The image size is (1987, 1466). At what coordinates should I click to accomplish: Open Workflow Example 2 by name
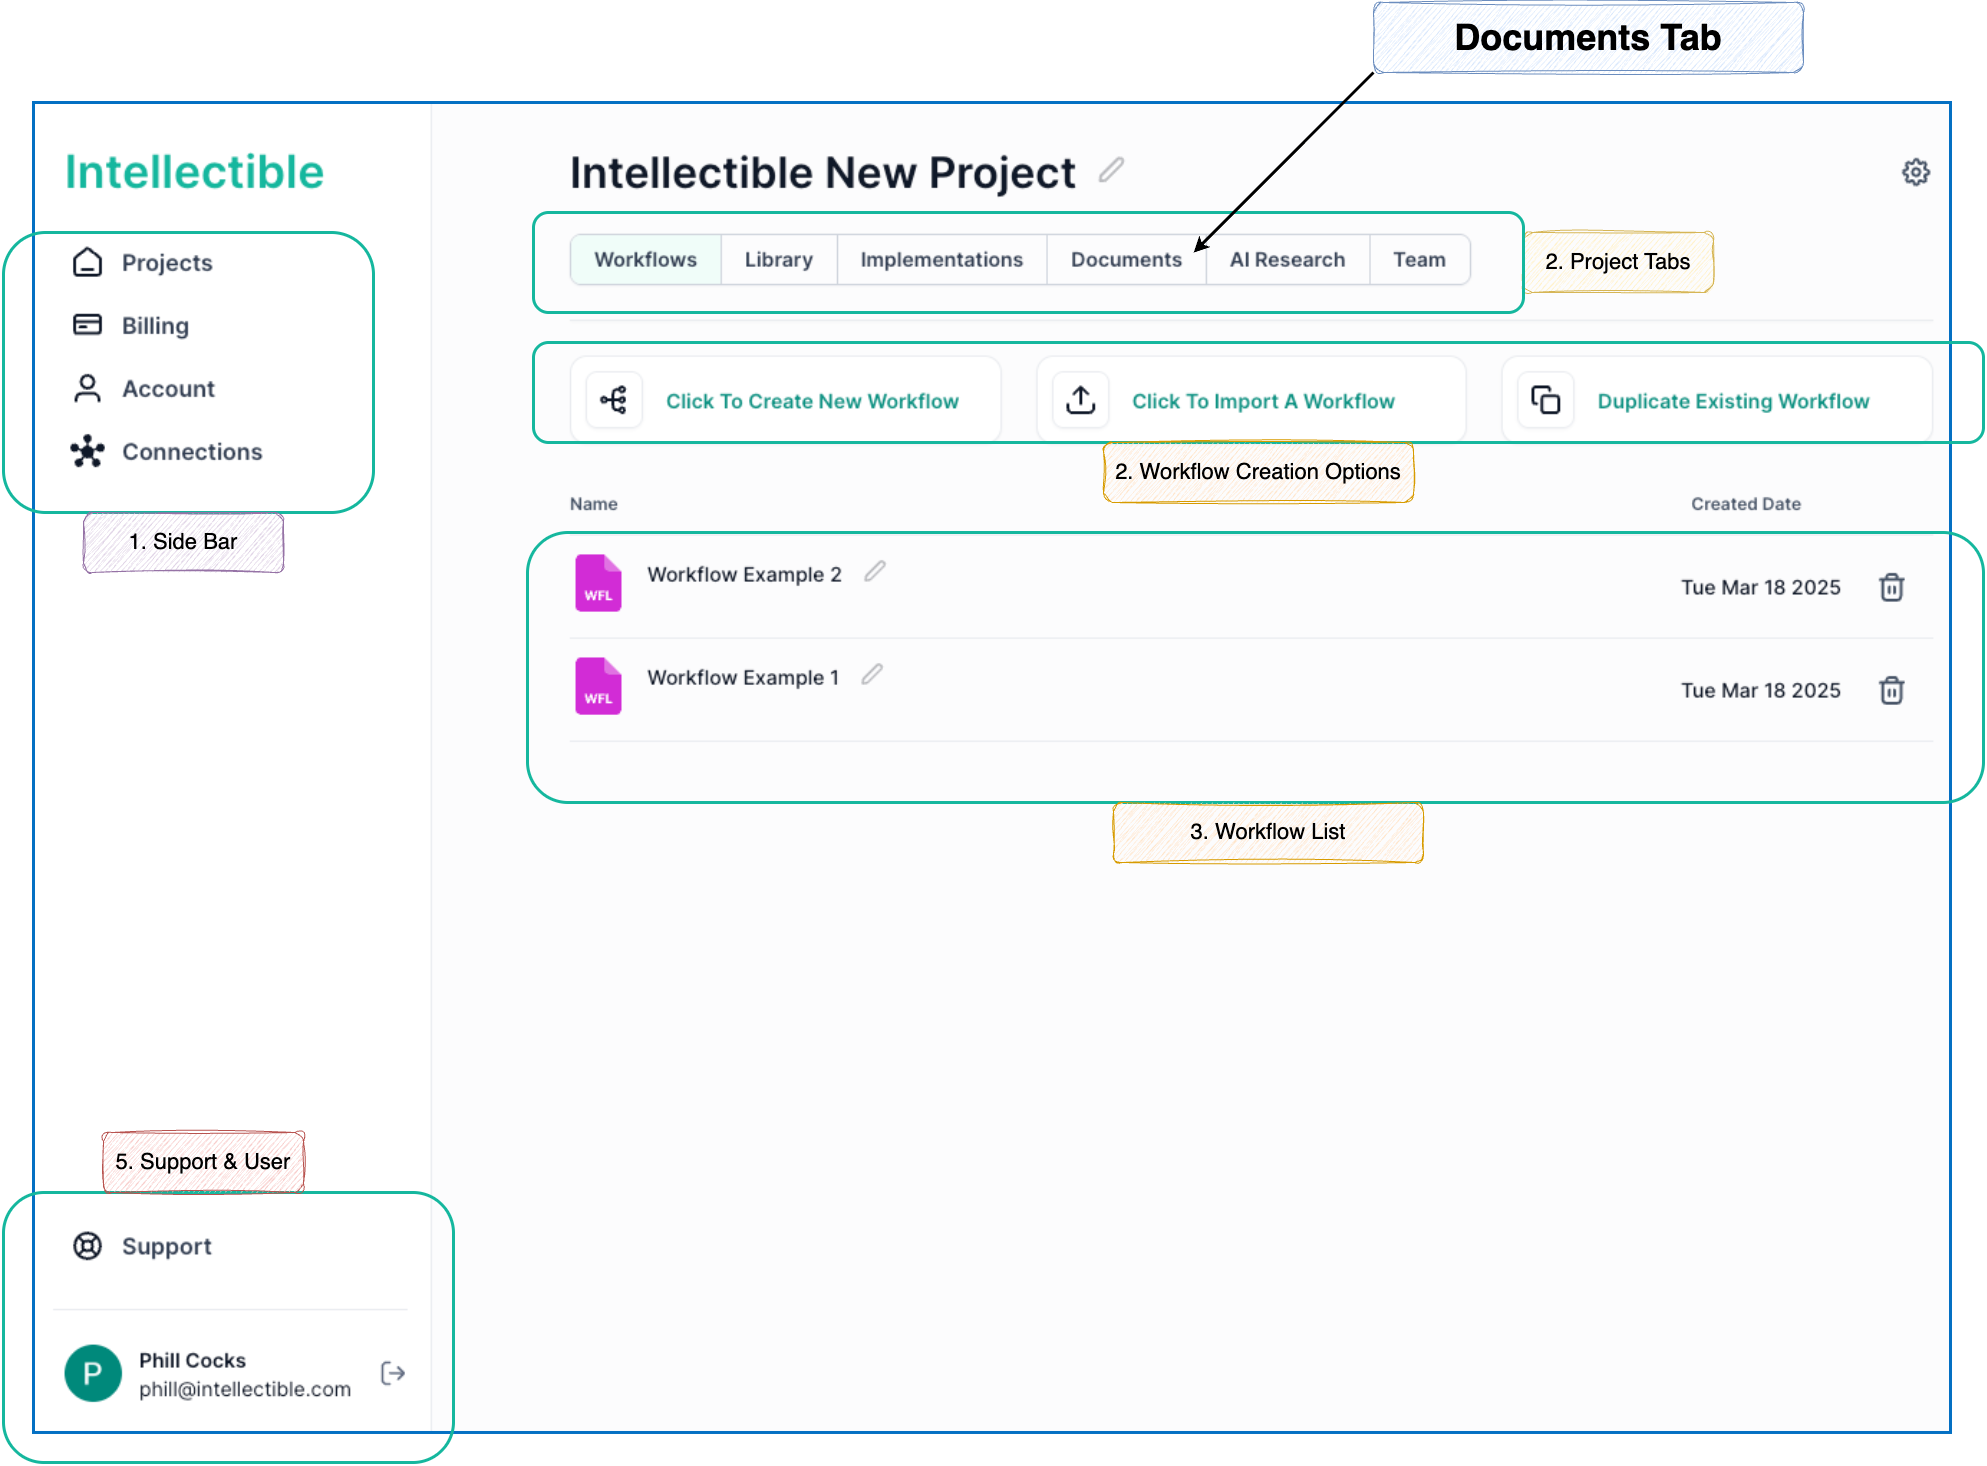745,574
